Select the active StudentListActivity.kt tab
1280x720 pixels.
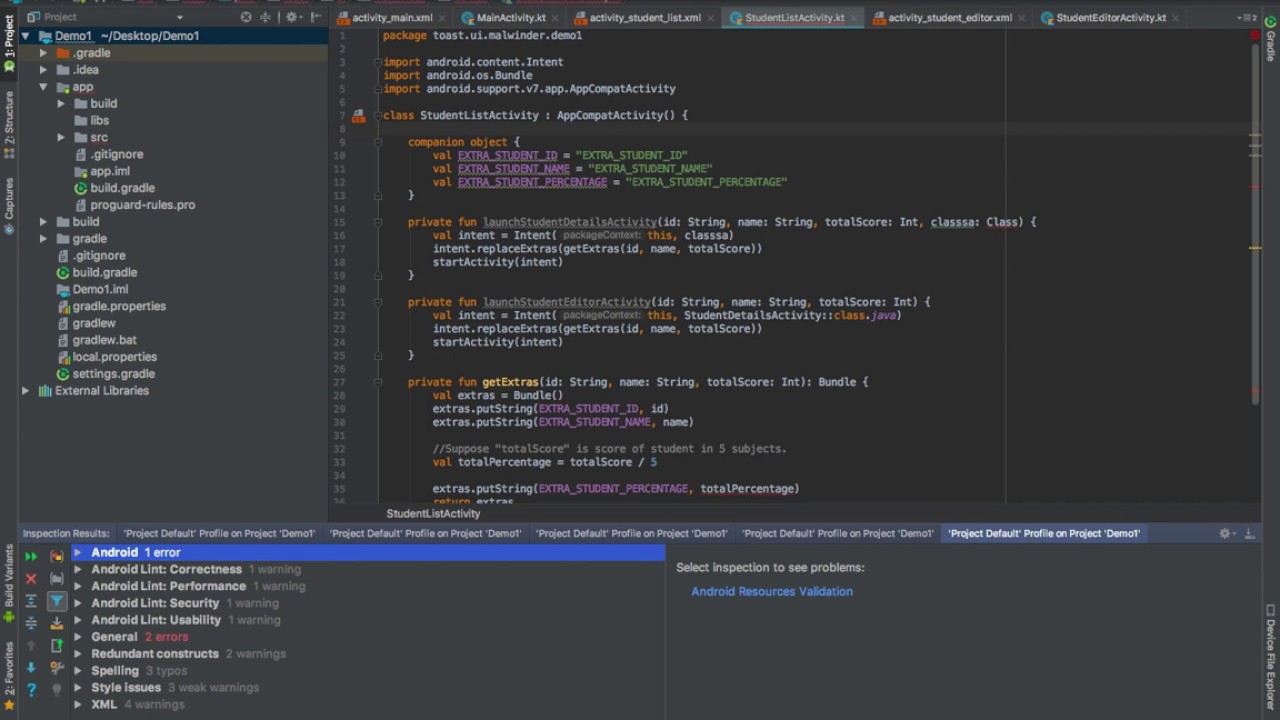coord(794,18)
